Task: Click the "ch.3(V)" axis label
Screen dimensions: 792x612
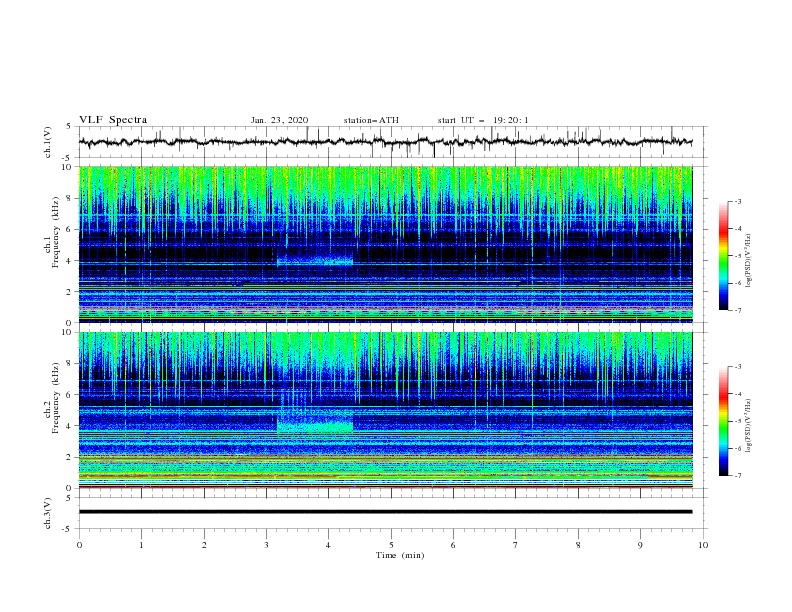Action: tap(48, 513)
